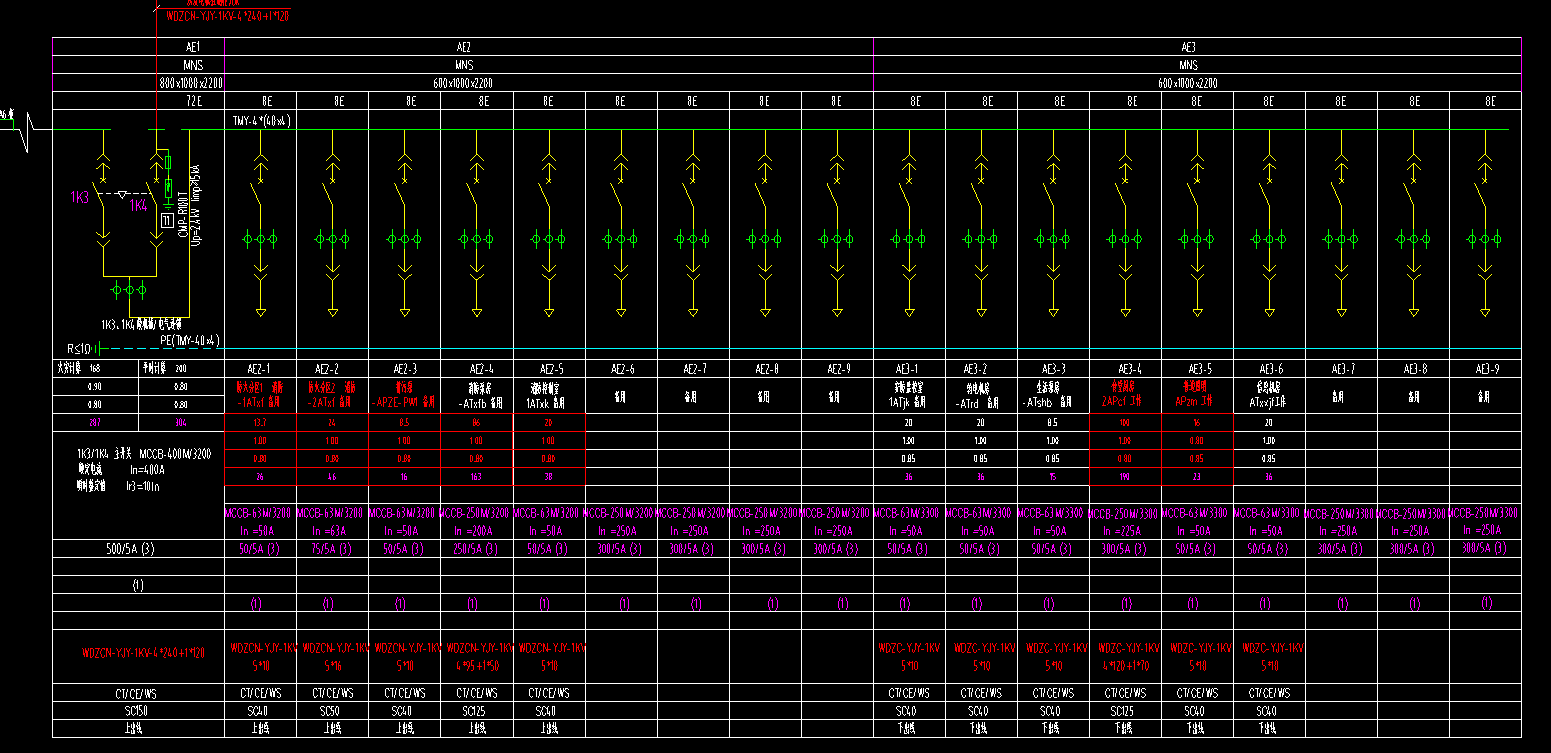Select the -ATshb load name text
1551x753 pixels.
(1039, 402)
